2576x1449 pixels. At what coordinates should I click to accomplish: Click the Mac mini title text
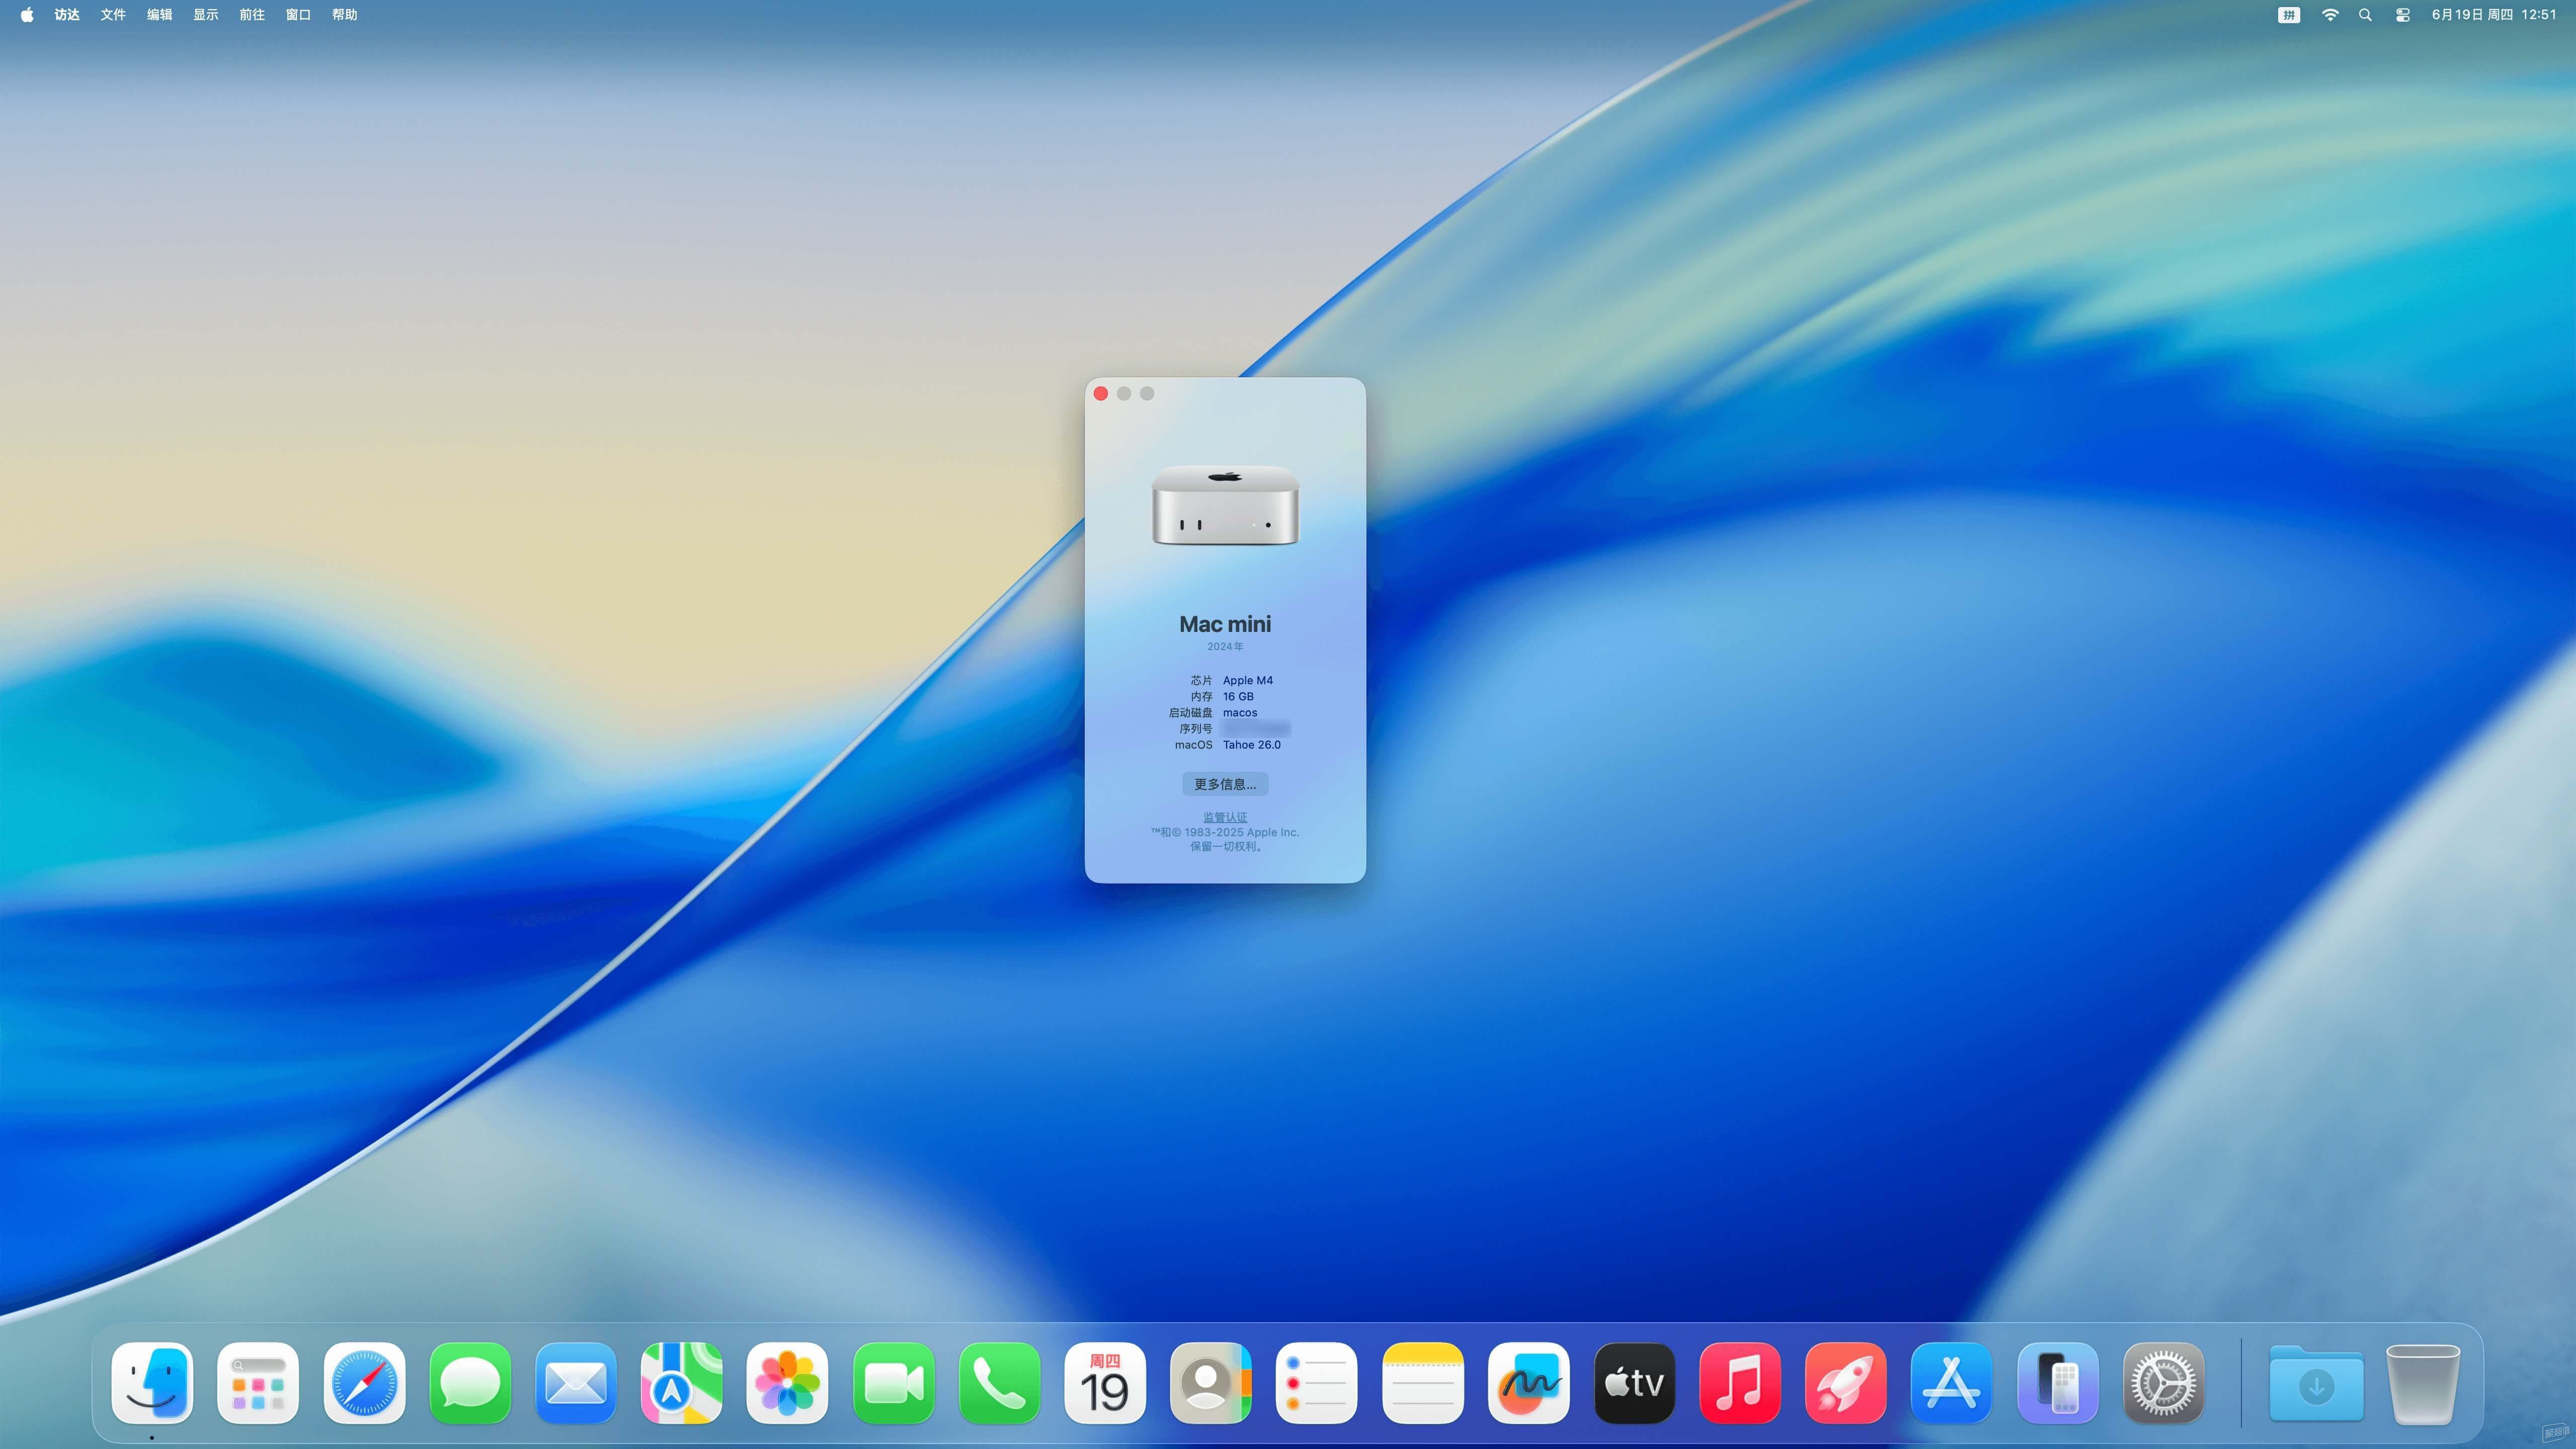[x=1225, y=624]
